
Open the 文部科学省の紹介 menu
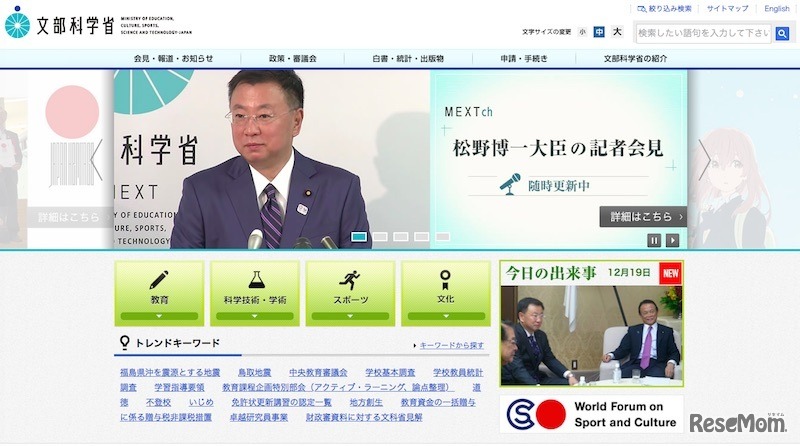(x=635, y=59)
